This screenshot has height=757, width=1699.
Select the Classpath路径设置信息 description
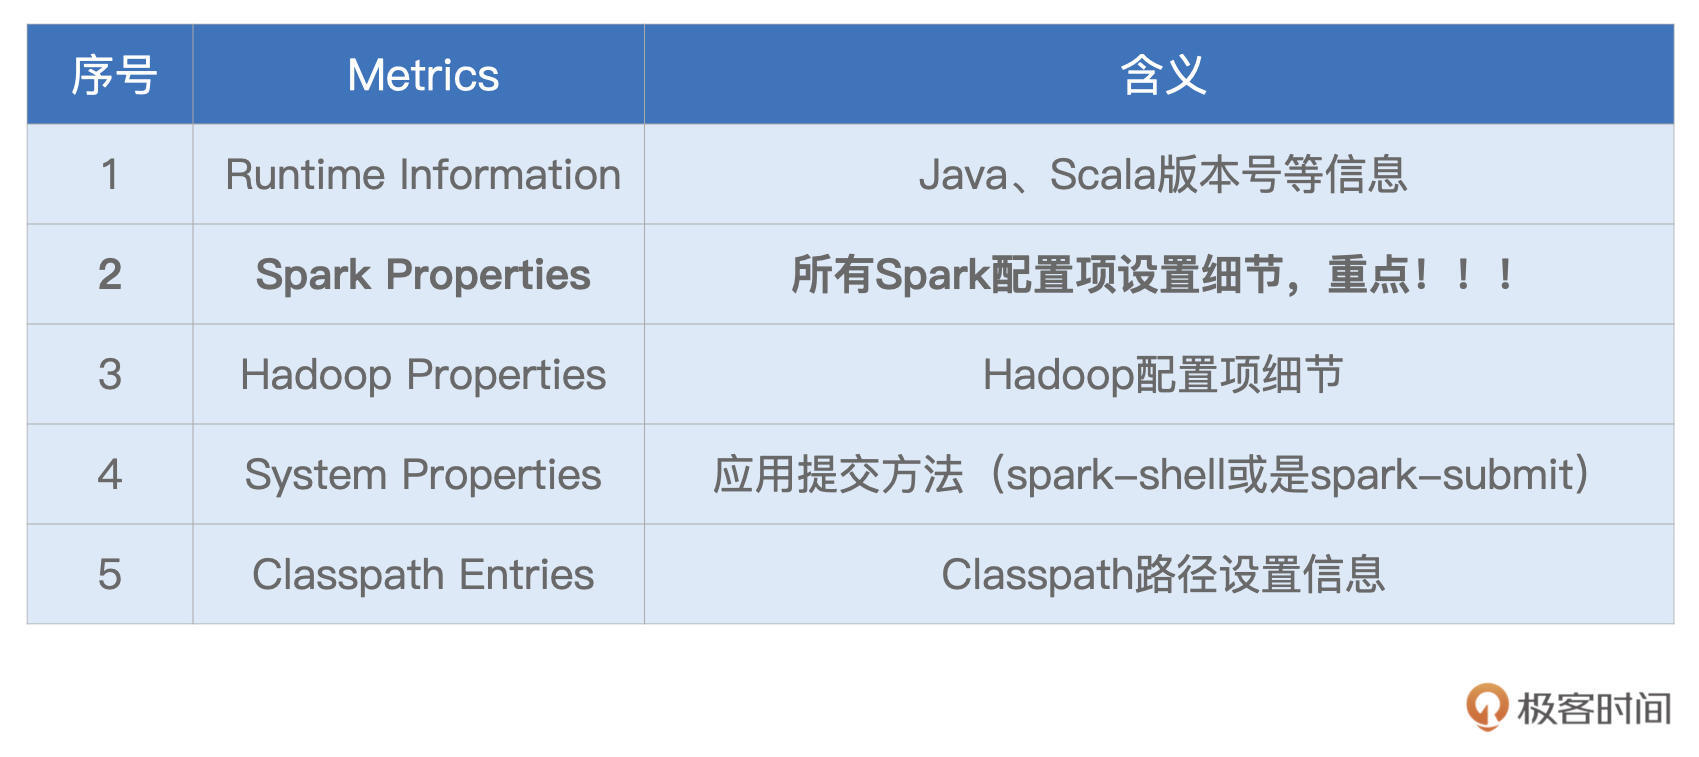[x=1162, y=575]
